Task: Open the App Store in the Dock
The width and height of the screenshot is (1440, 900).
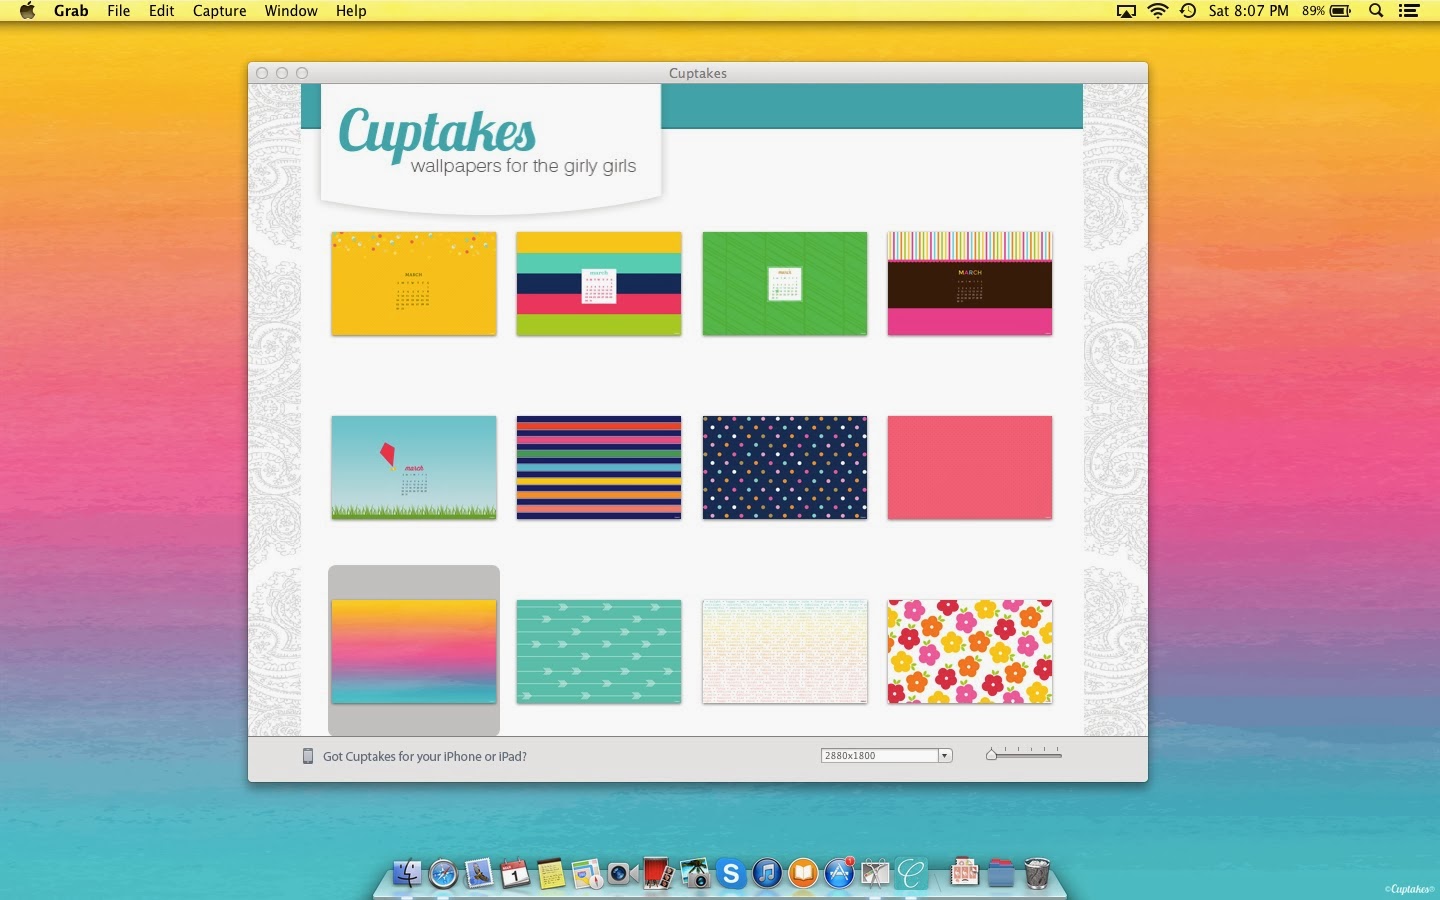Action: click(x=839, y=874)
